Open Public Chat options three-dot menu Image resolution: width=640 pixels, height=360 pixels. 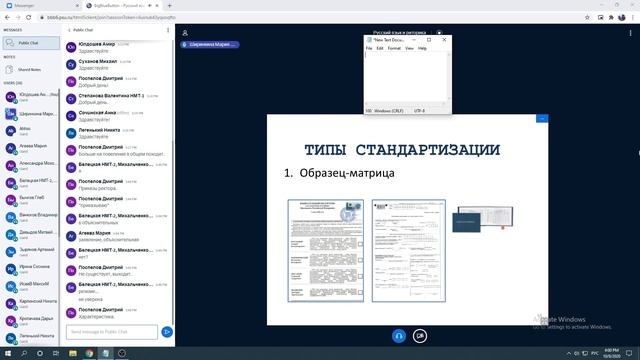tap(168, 30)
